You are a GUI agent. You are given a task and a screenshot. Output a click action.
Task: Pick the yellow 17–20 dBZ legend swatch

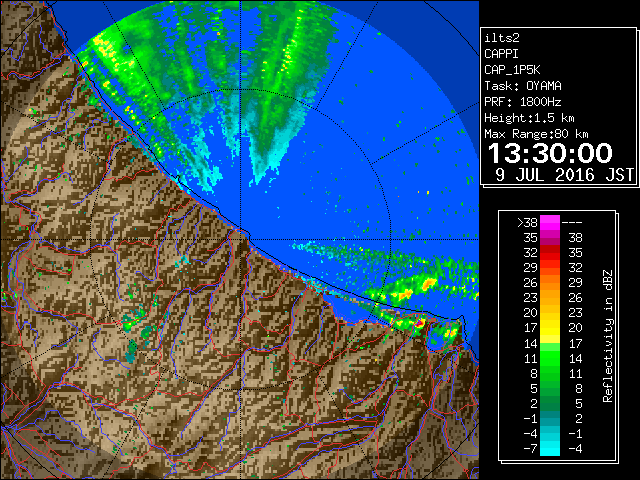click(550, 328)
